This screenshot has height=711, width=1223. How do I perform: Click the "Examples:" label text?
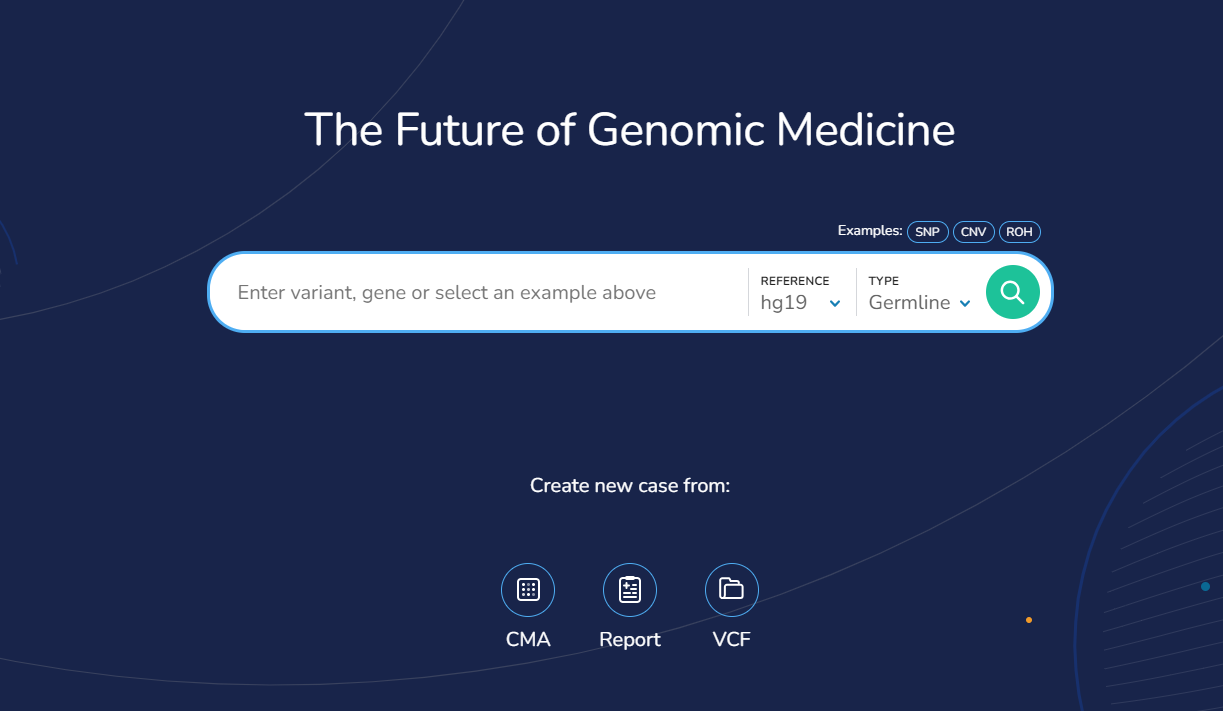tap(870, 231)
